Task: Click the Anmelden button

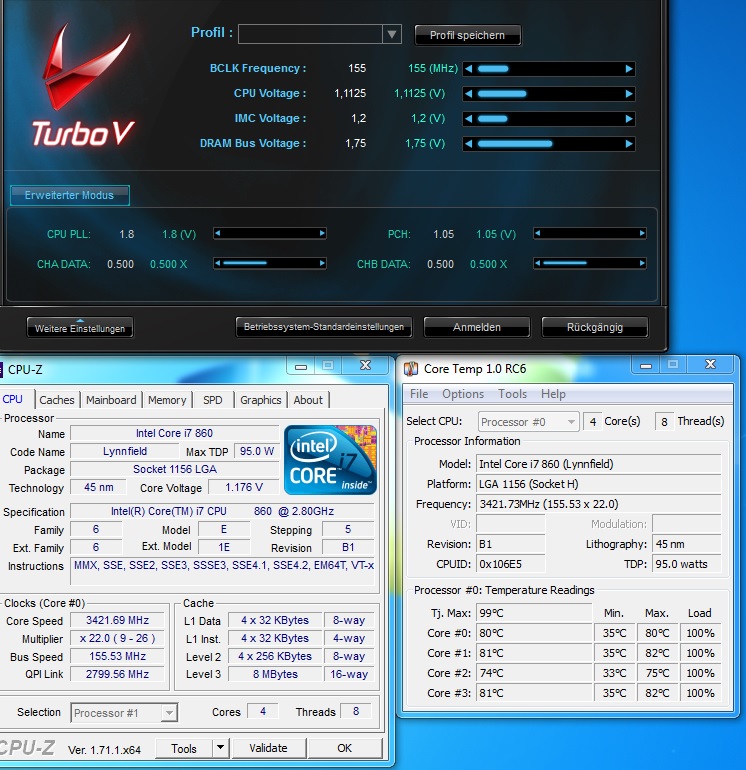Action: [477, 327]
